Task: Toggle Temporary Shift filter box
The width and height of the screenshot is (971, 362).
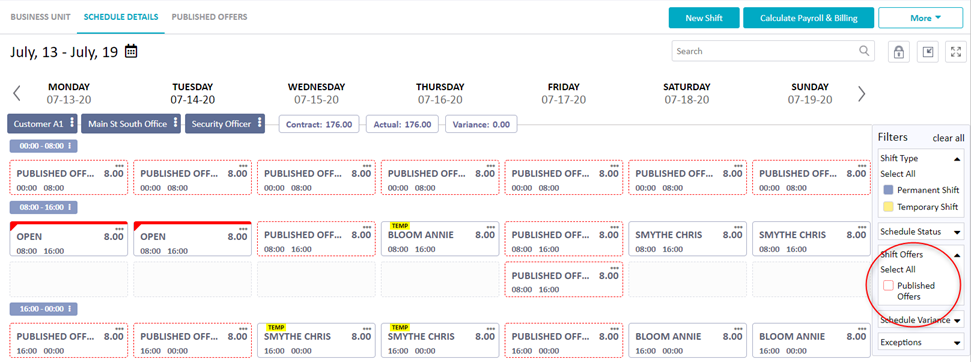Action: (888, 207)
